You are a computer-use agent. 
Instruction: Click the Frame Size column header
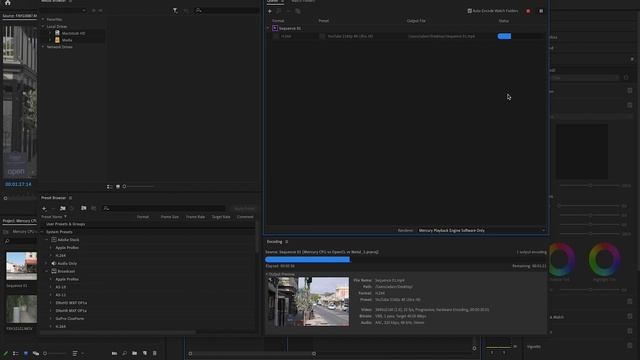pyautogui.click(x=169, y=217)
